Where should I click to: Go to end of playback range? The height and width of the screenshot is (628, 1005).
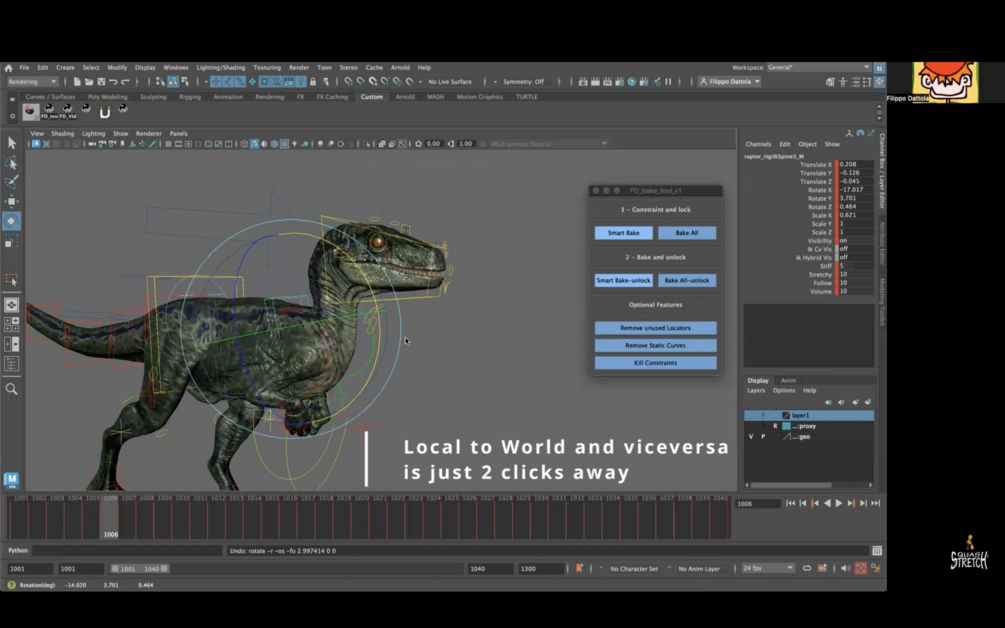click(876, 503)
